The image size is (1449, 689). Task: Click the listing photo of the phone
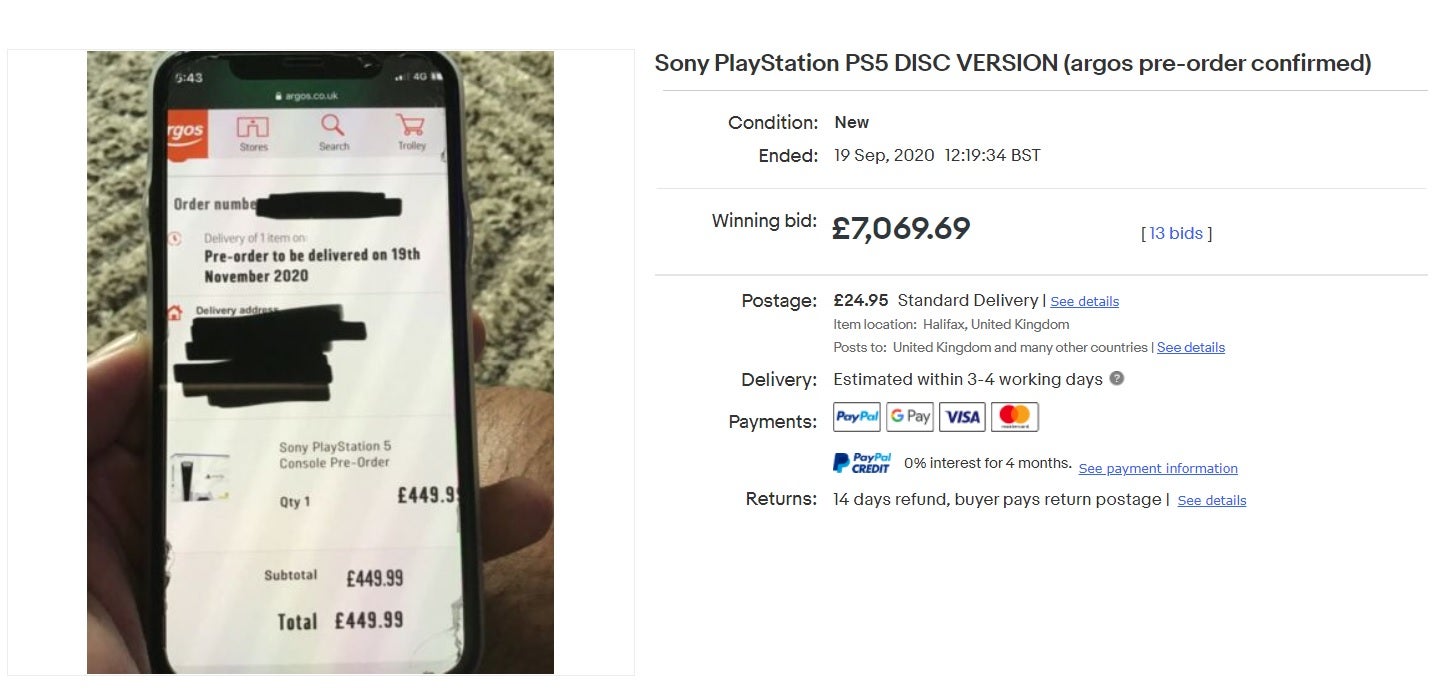coord(320,362)
